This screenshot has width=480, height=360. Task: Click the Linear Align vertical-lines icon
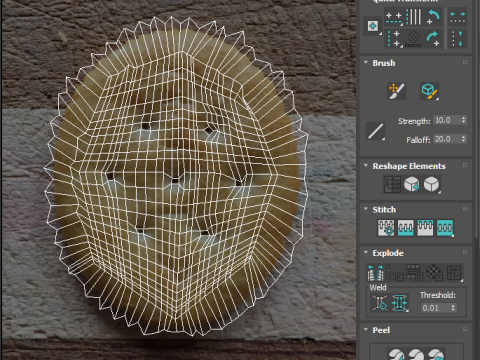(414, 17)
